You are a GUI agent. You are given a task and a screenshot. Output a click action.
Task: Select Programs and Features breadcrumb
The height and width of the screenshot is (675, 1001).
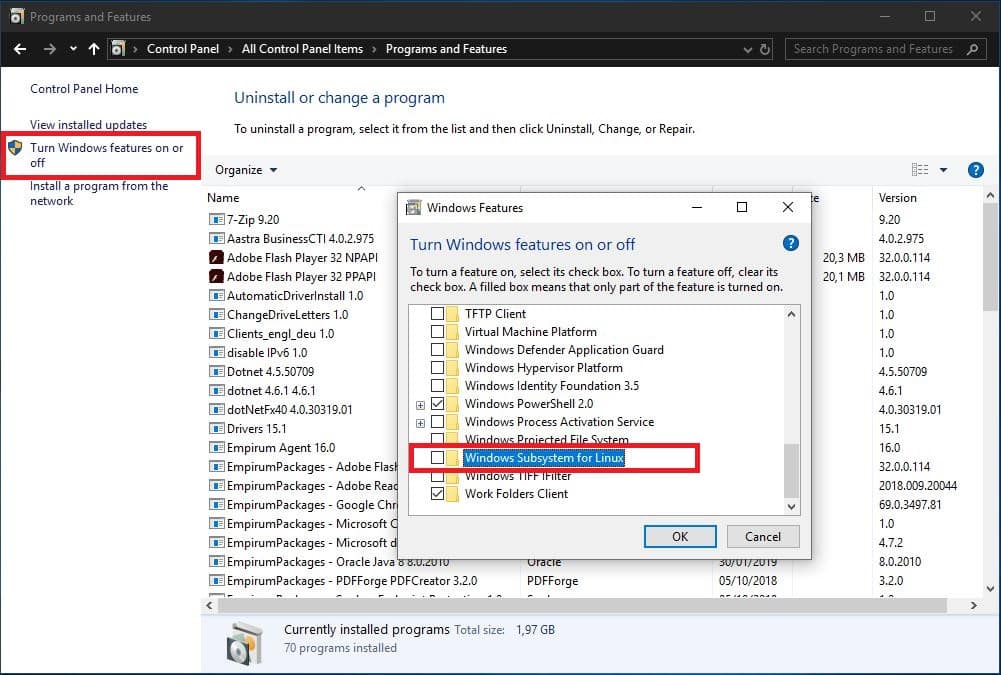pos(446,49)
